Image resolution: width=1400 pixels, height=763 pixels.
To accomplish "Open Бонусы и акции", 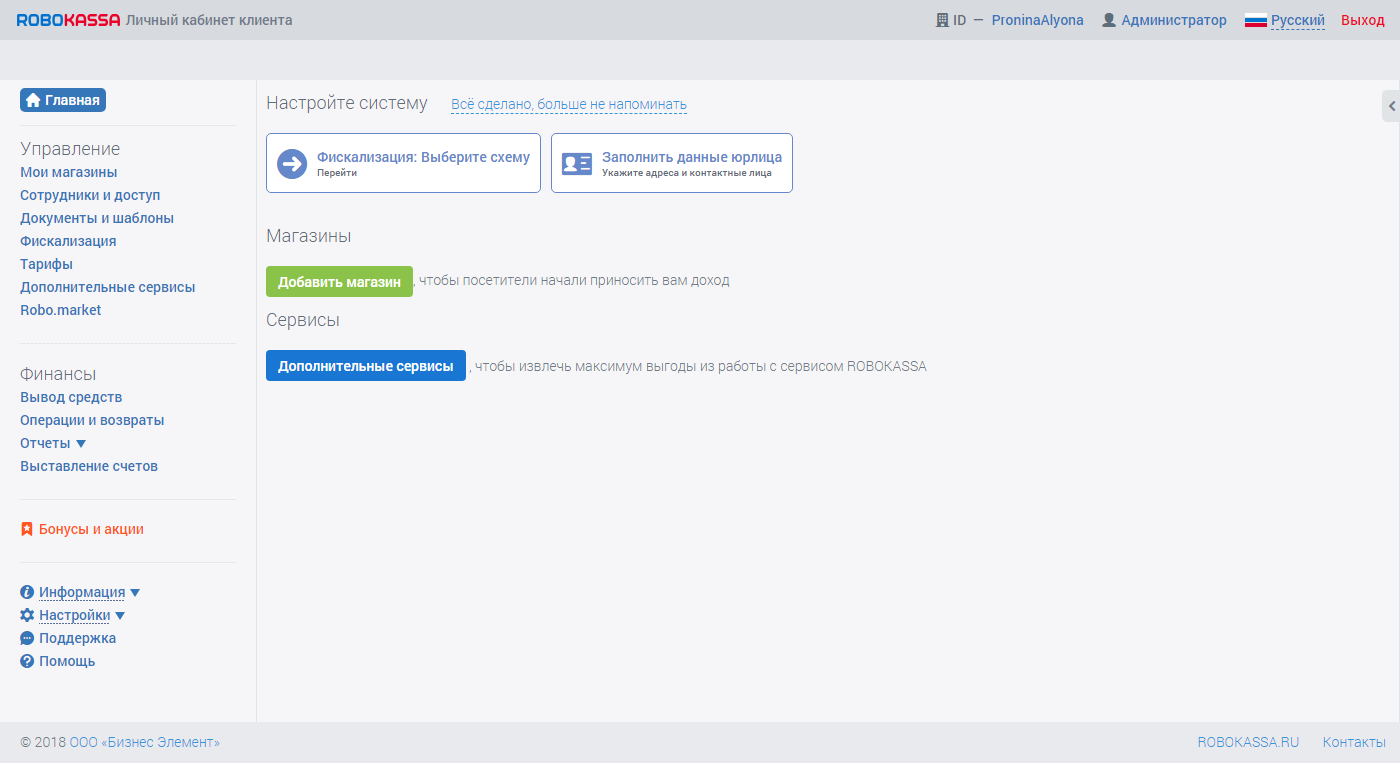I will pos(91,529).
